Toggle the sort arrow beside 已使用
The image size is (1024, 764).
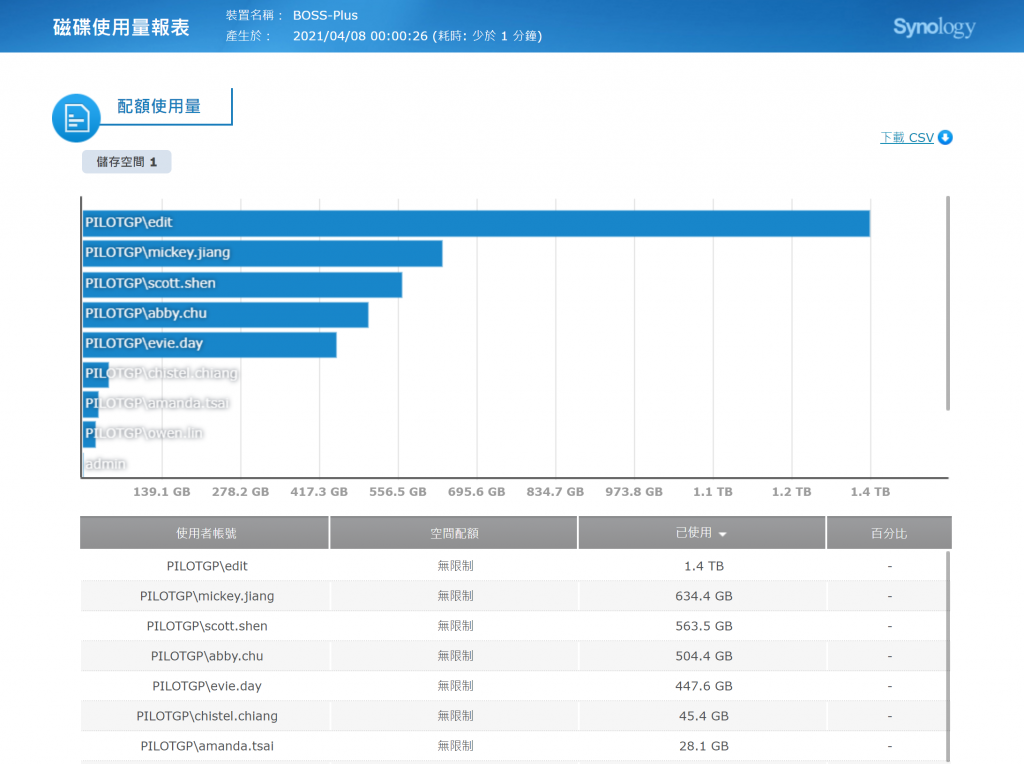[722, 534]
